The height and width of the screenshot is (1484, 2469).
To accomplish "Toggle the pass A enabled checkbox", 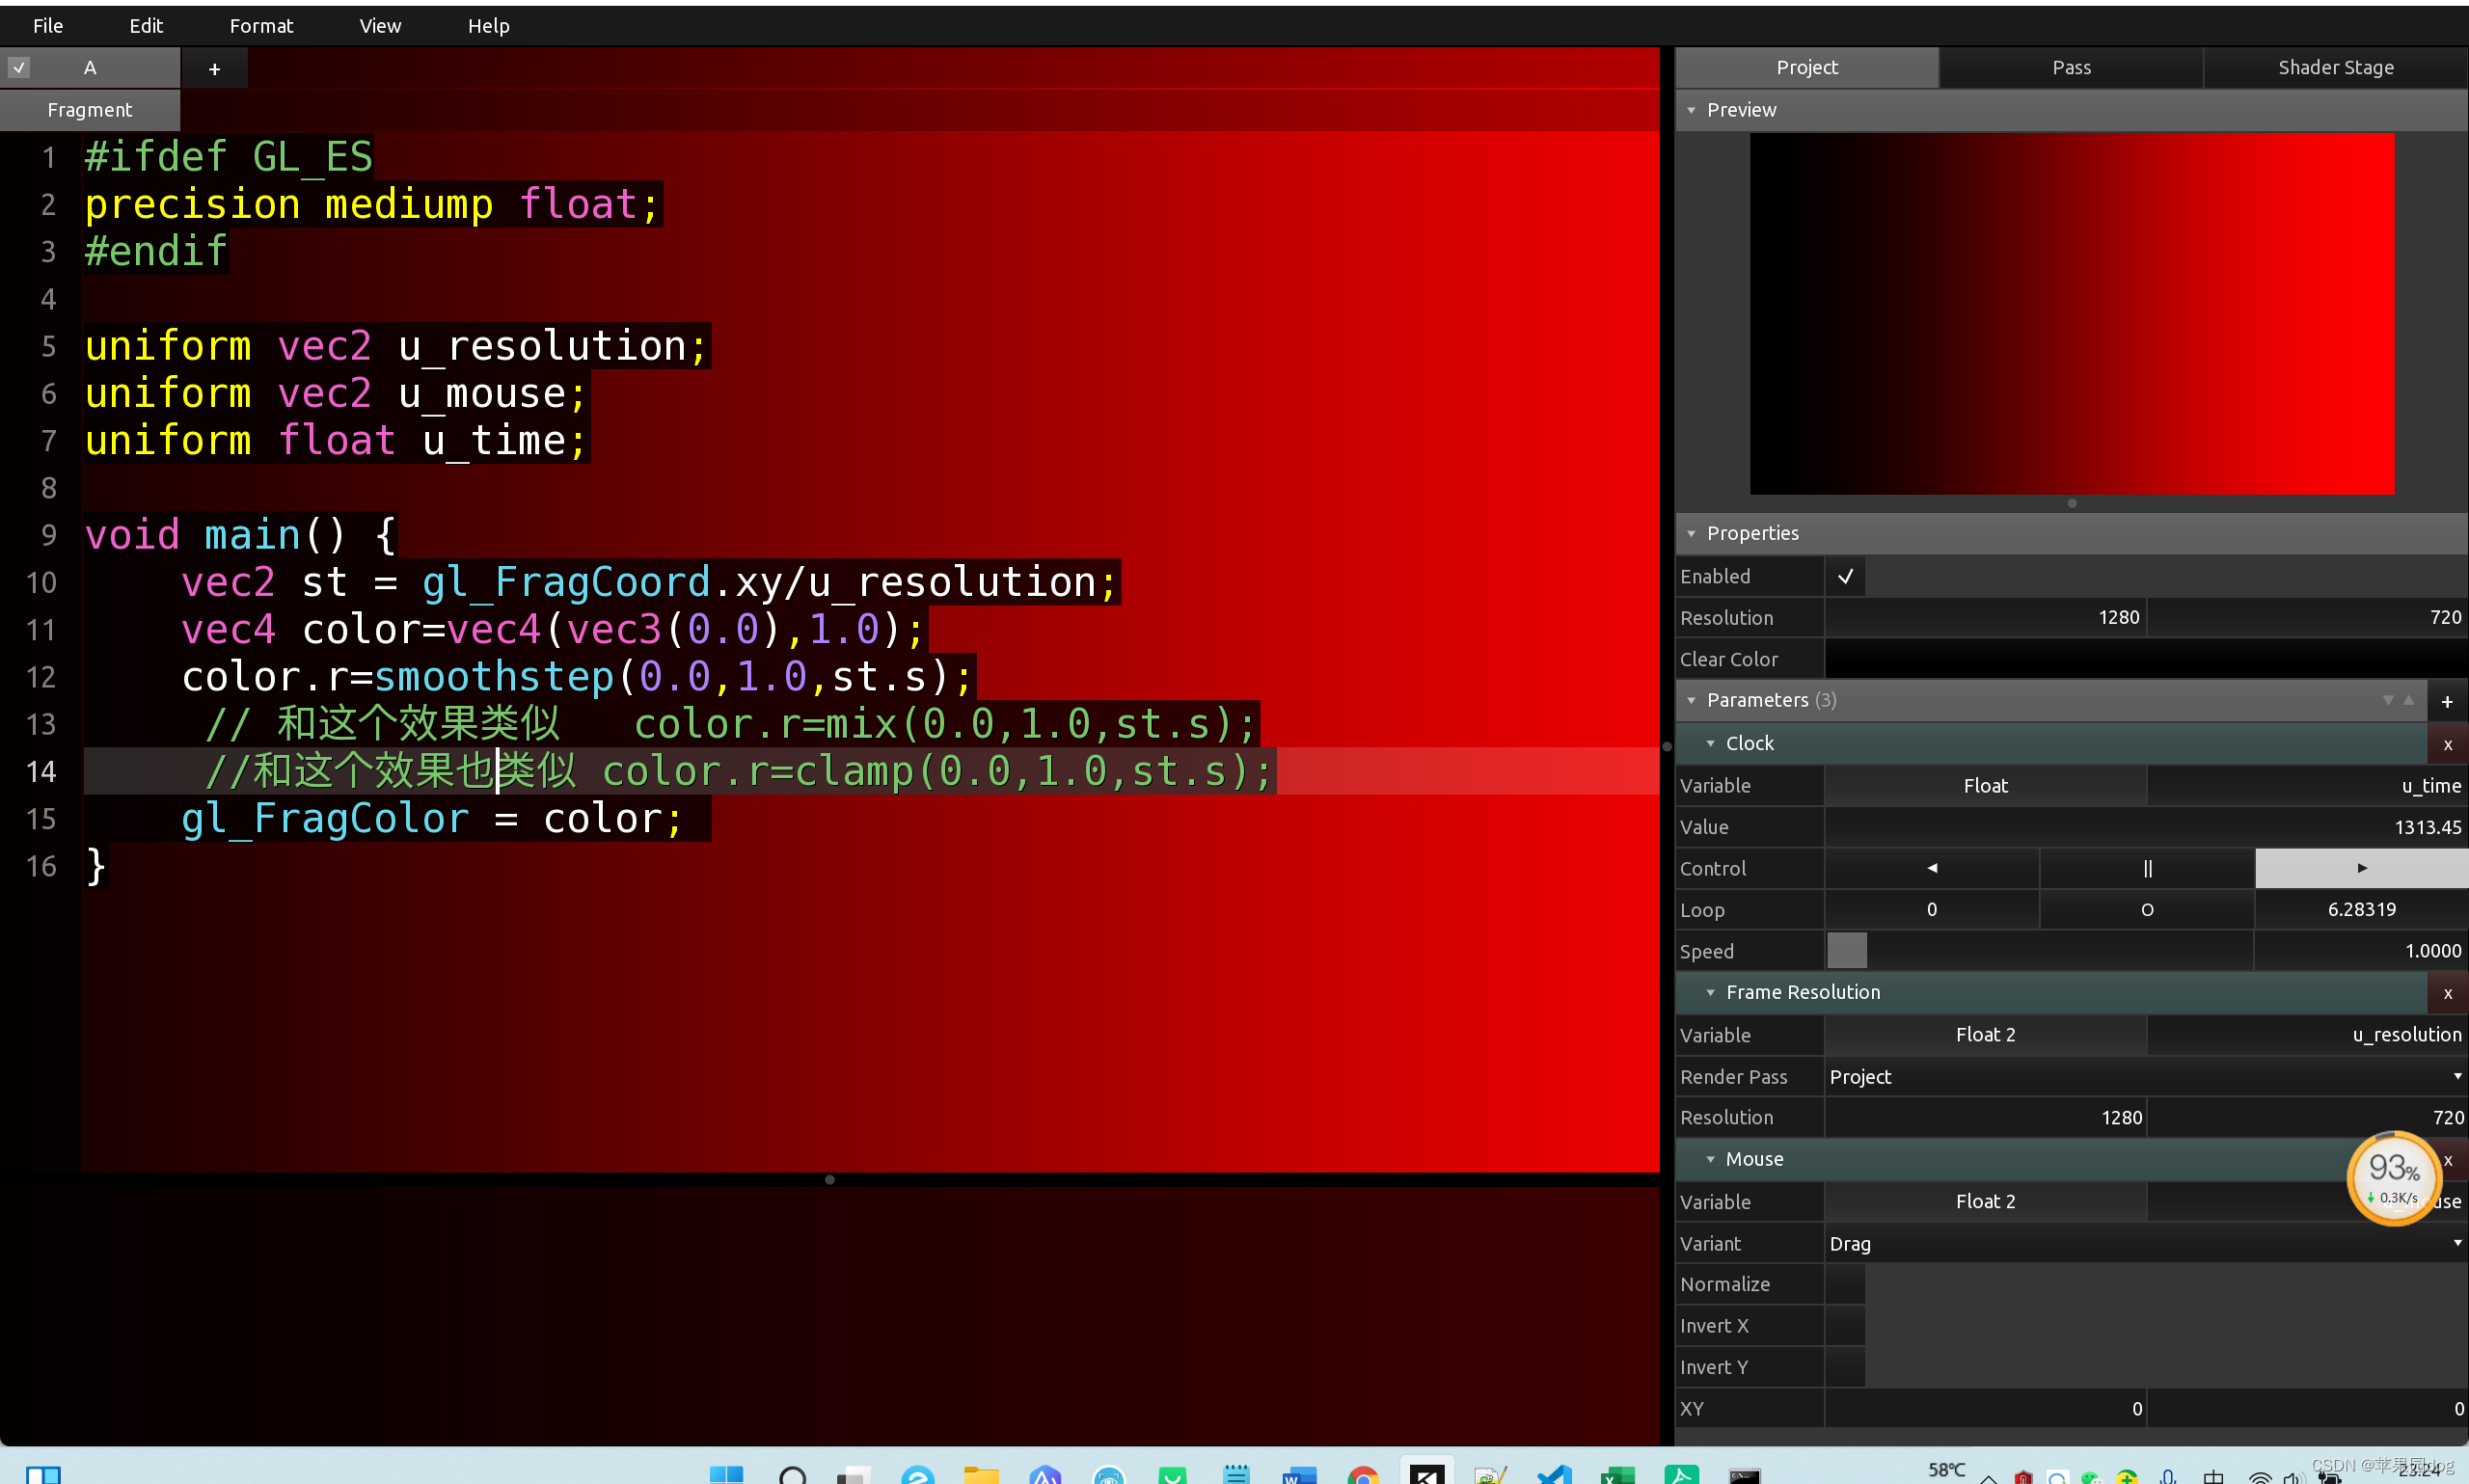I will click(19, 67).
